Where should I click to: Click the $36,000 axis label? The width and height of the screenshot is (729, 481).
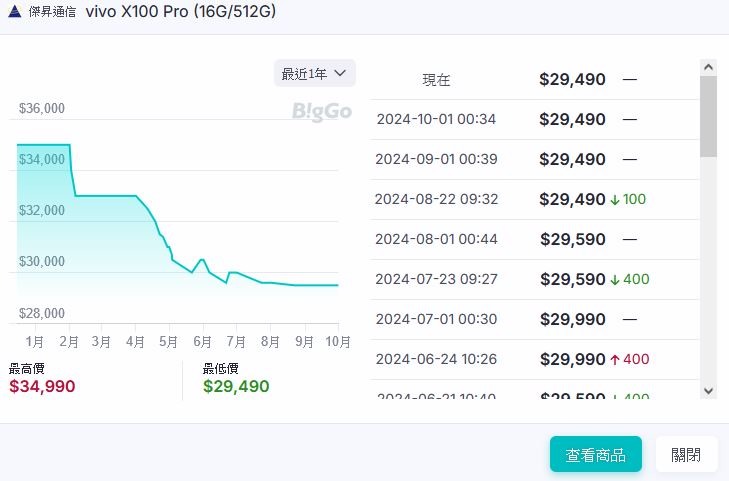(42, 108)
